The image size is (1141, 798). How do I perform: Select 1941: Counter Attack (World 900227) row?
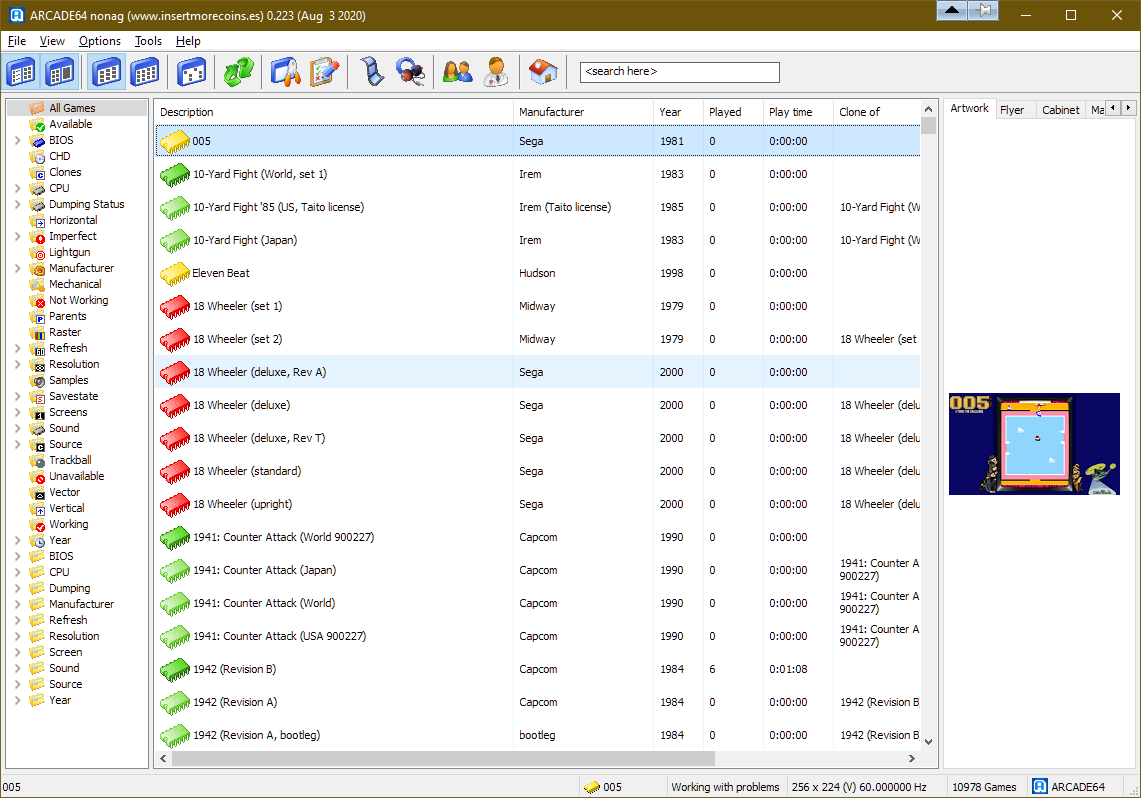coord(538,538)
